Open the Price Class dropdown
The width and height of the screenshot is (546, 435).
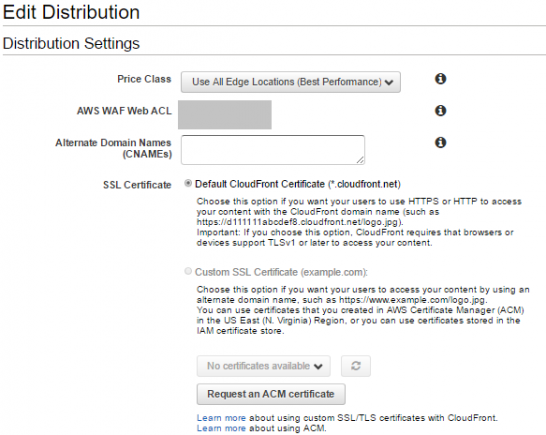click(x=291, y=82)
